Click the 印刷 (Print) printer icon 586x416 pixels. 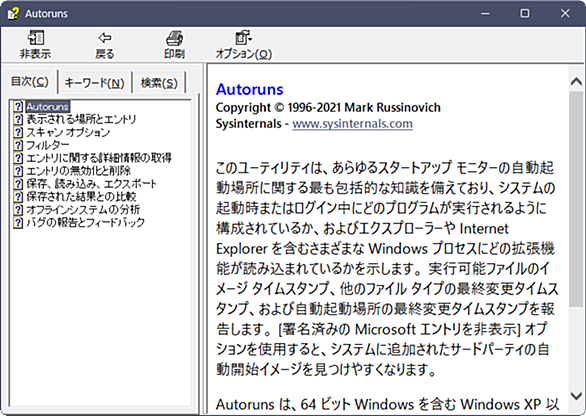click(174, 38)
